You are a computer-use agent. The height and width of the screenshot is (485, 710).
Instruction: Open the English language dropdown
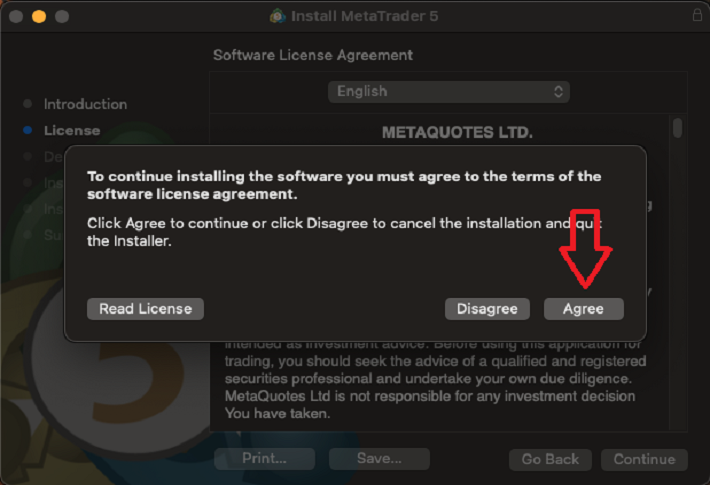point(449,91)
